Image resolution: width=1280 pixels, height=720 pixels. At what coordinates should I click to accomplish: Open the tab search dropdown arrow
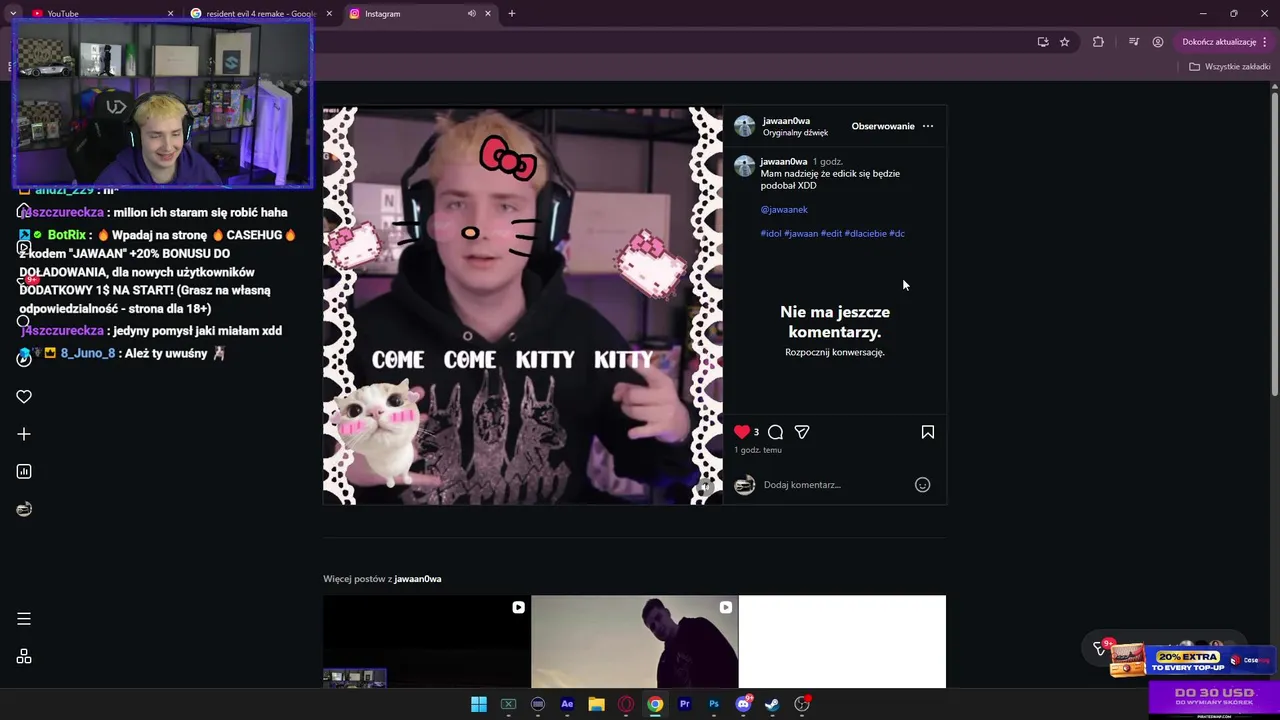click(13, 13)
